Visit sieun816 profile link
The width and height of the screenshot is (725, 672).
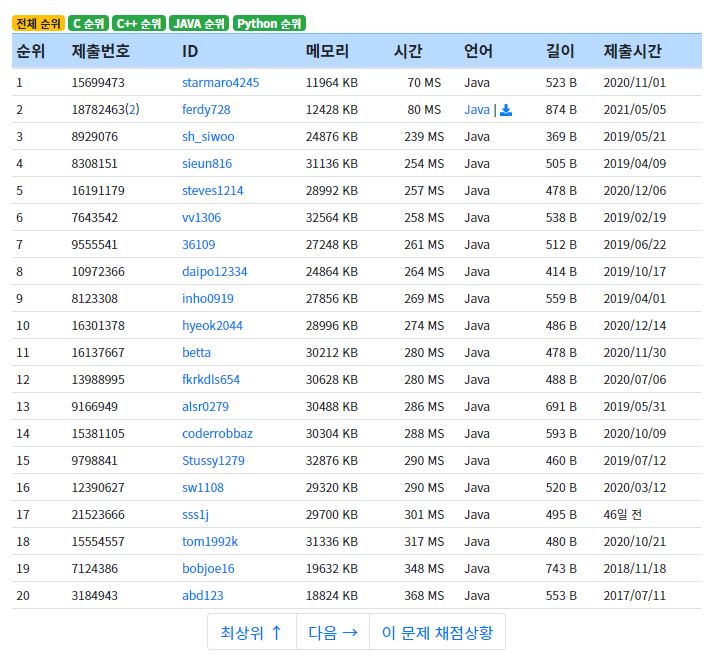pyautogui.click(x=207, y=164)
